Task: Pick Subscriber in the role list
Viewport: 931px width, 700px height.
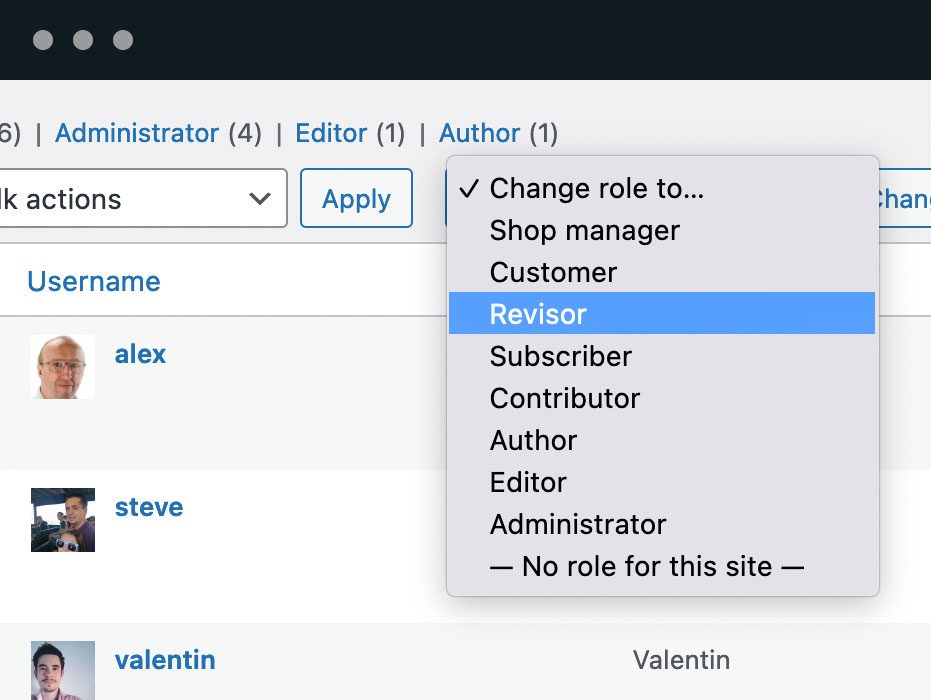Action: [661, 356]
